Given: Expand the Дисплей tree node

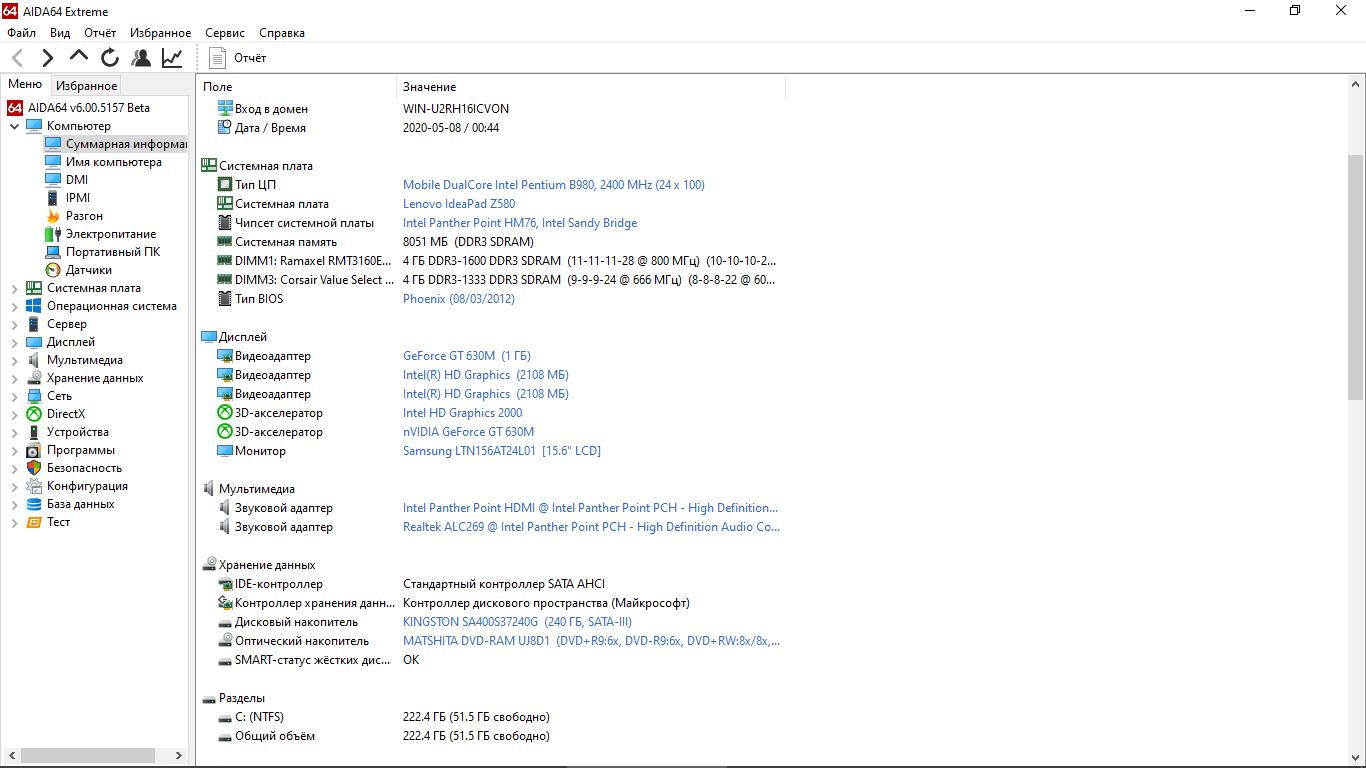Looking at the screenshot, I should click(x=14, y=342).
